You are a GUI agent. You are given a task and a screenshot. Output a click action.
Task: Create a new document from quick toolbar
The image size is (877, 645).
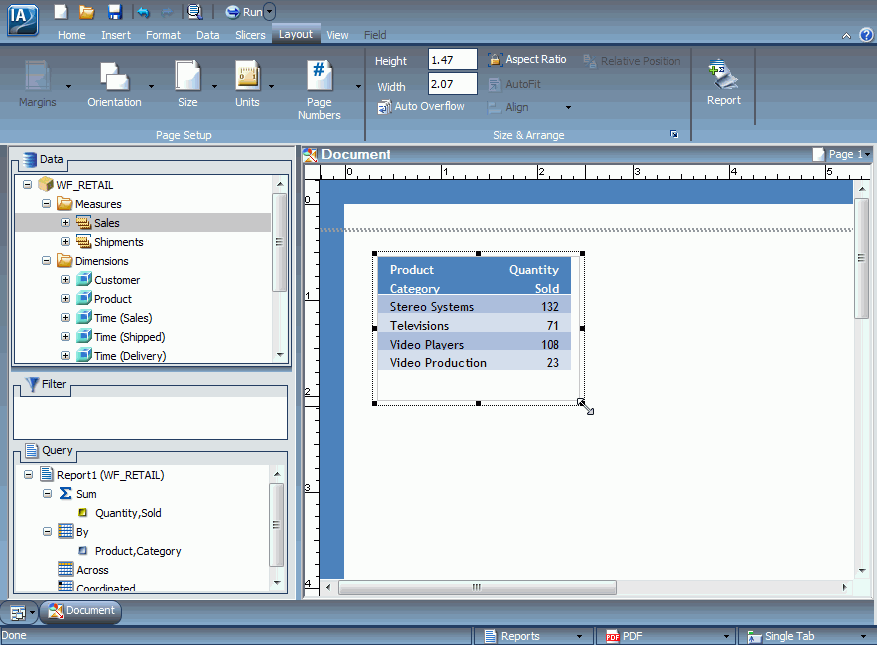pos(60,12)
